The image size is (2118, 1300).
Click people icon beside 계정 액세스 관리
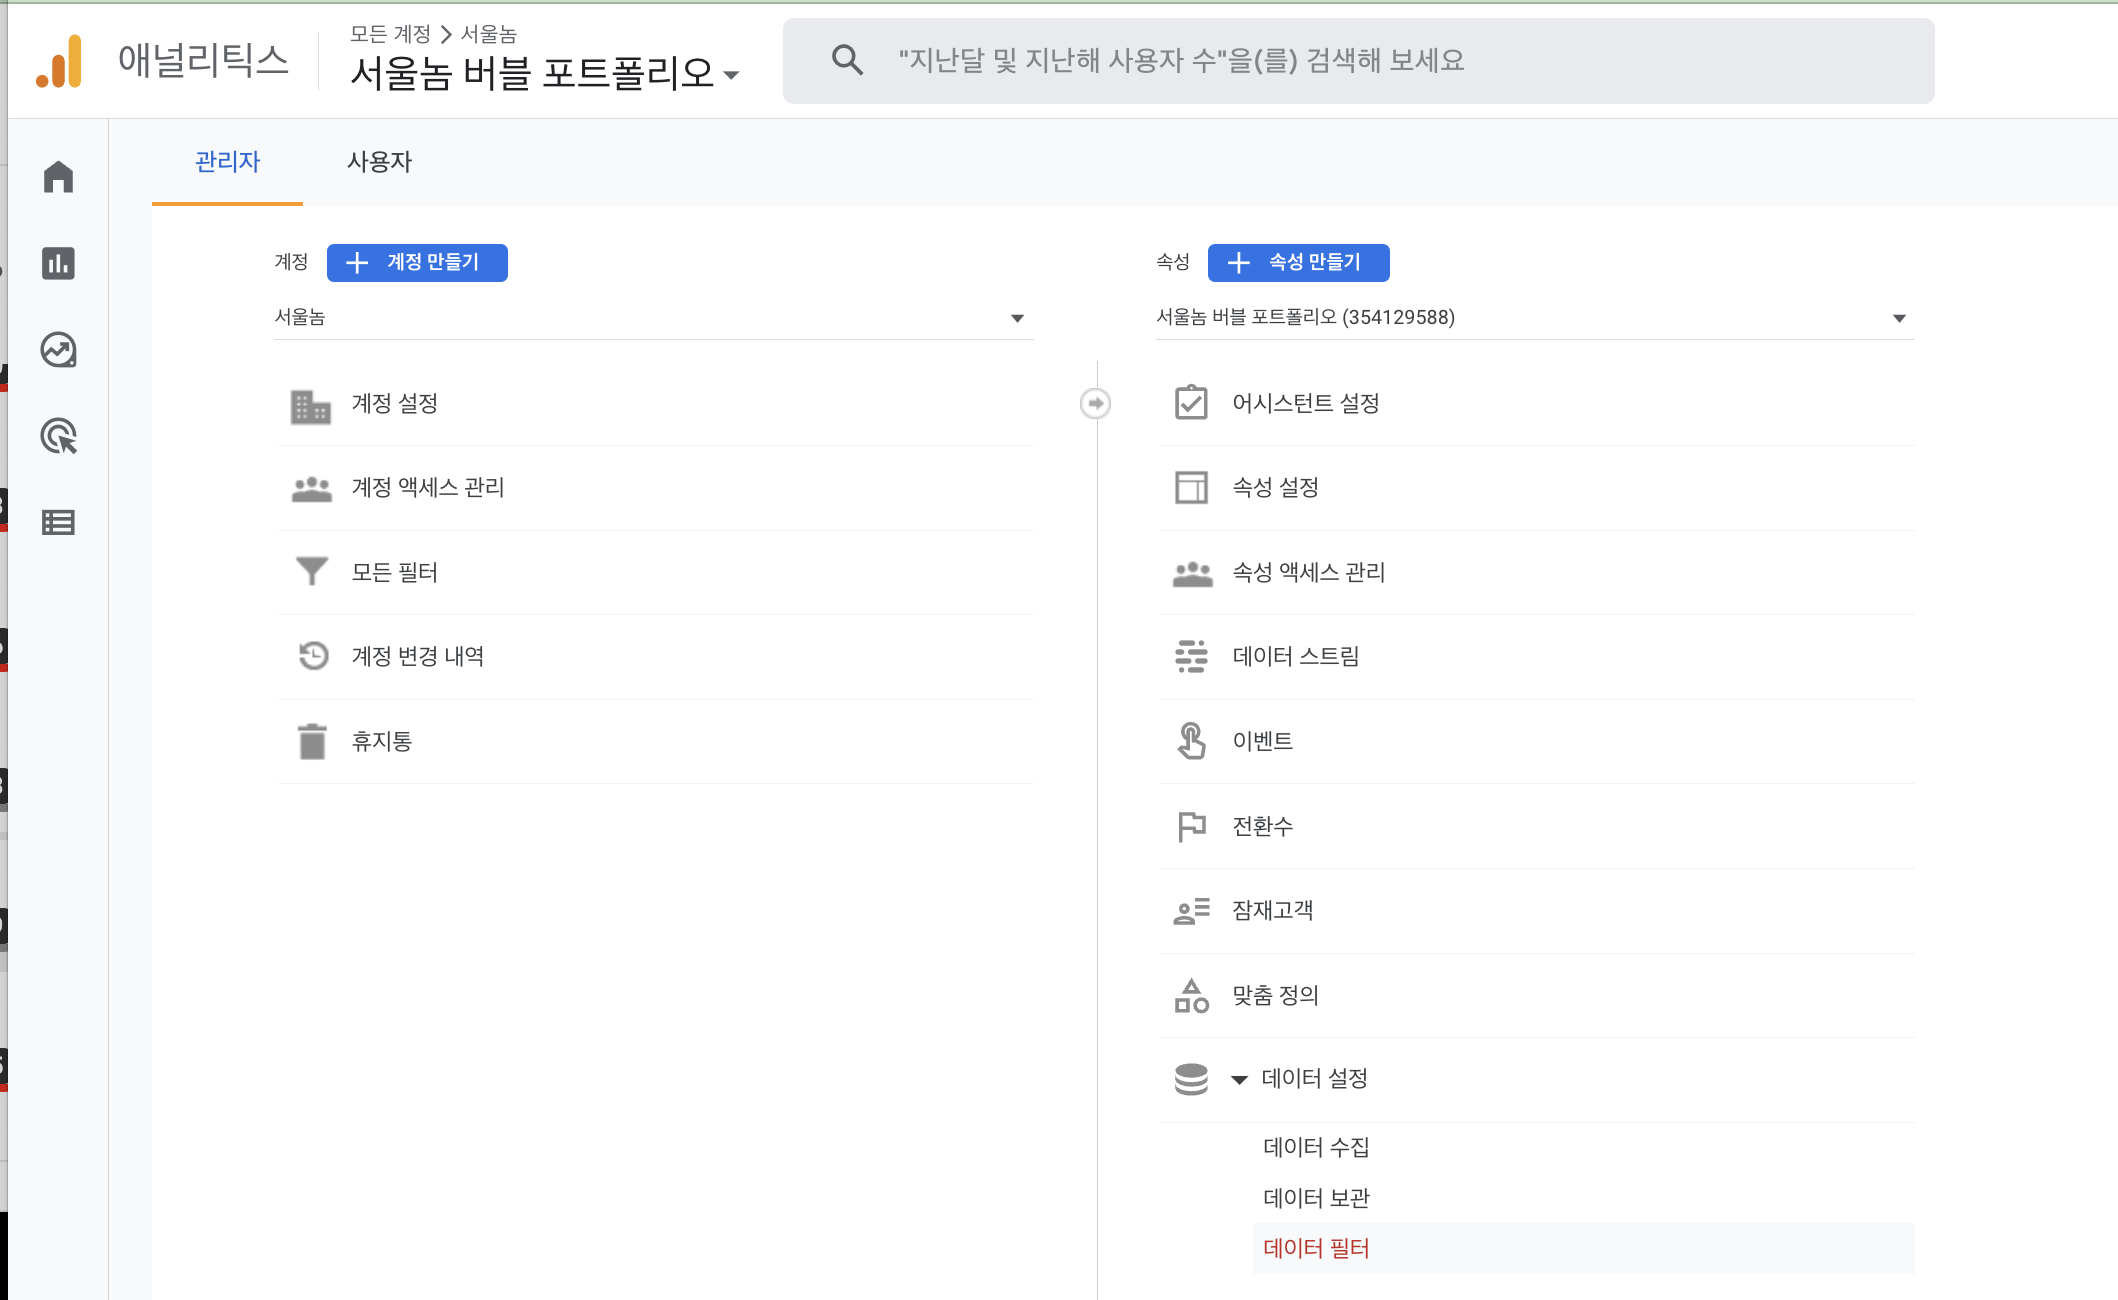(x=312, y=489)
